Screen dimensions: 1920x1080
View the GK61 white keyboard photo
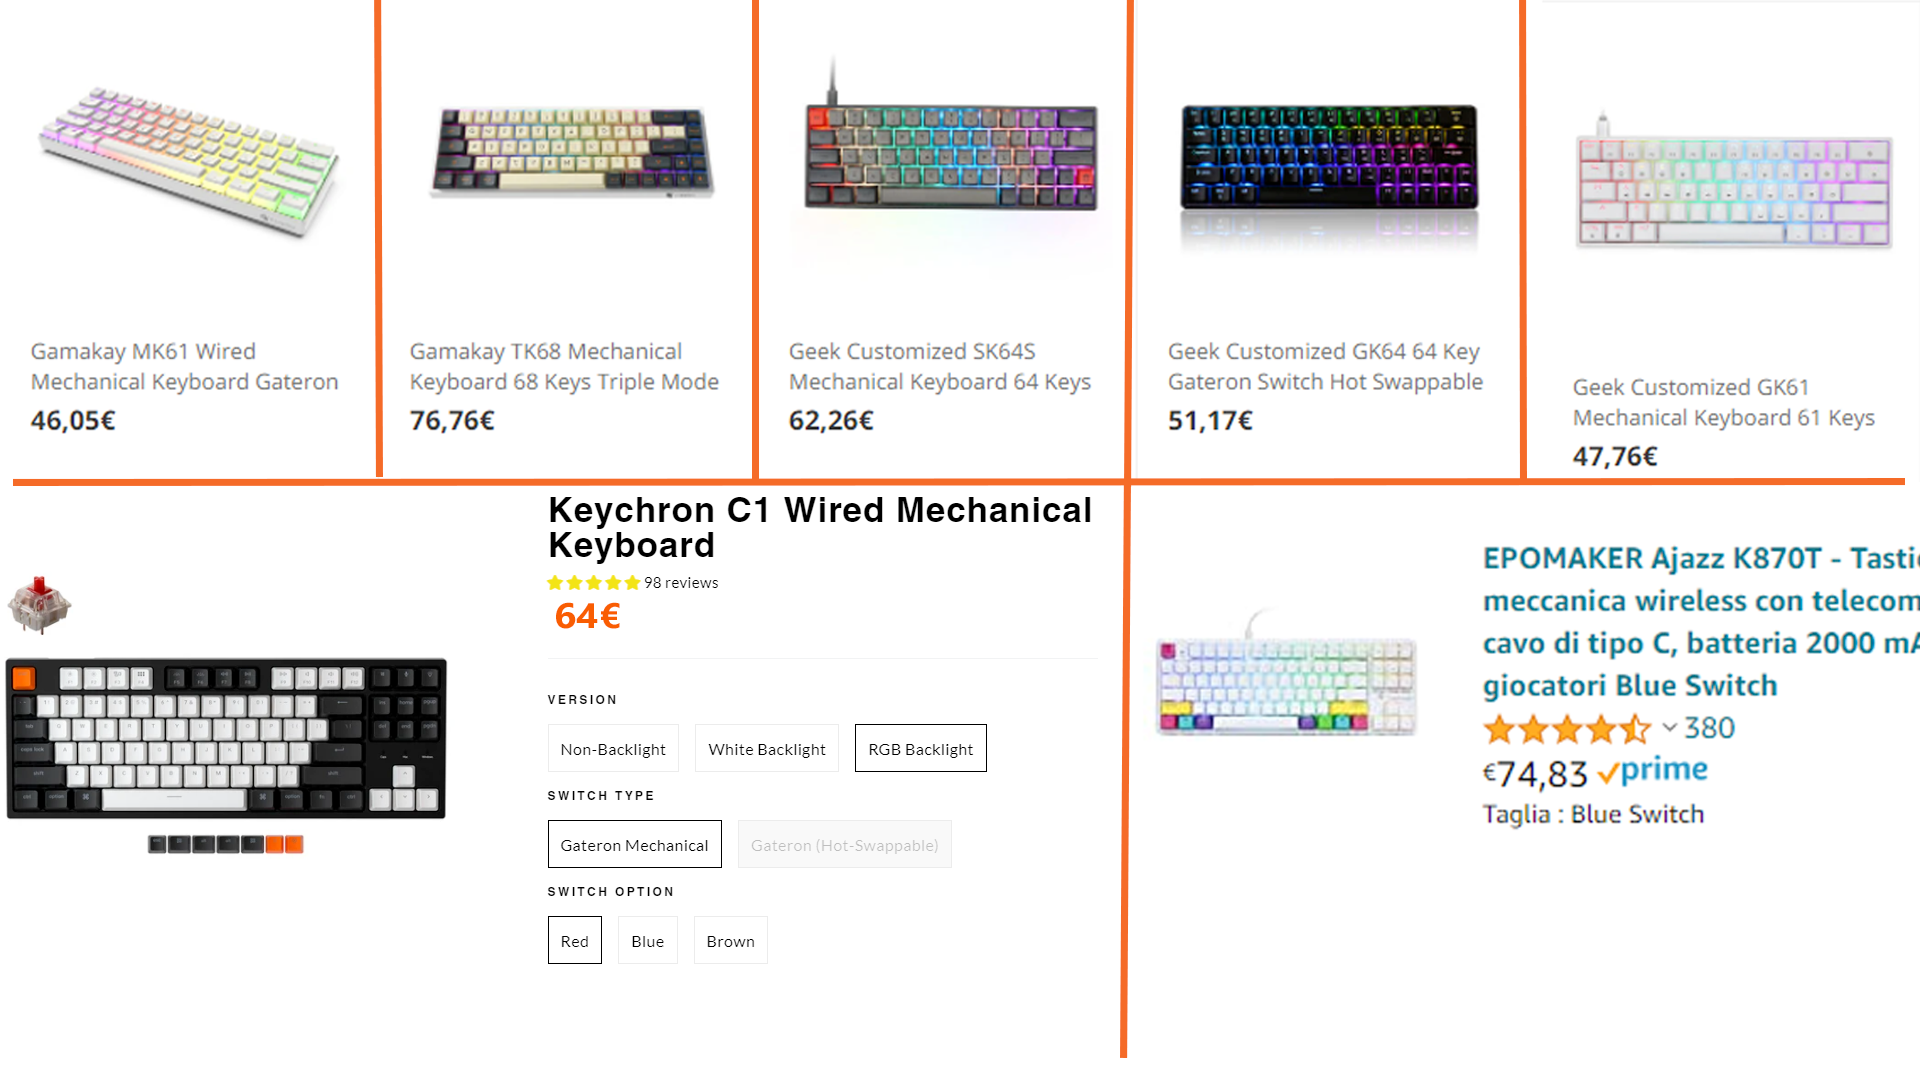tap(1733, 190)
